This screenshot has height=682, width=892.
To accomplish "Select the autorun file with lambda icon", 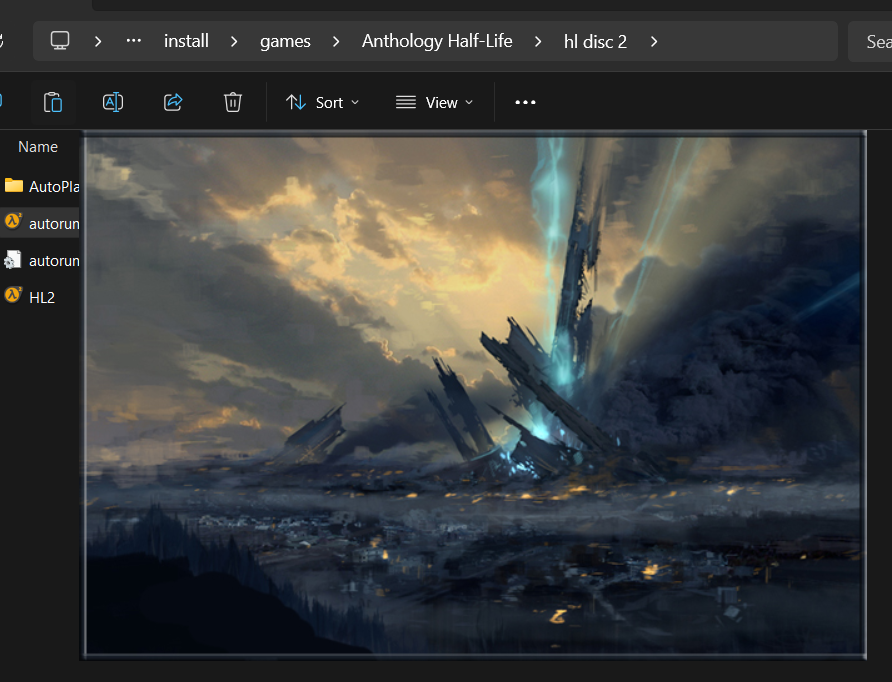I will 40,224.
